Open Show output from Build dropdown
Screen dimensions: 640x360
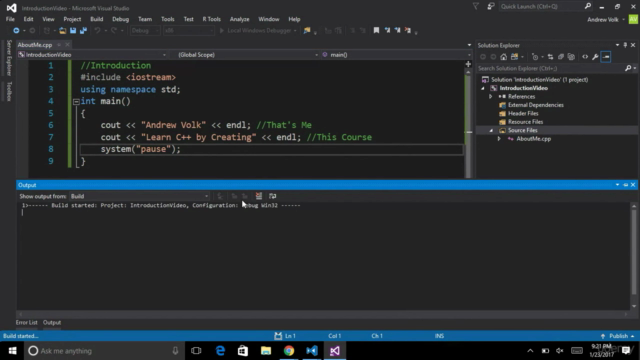point(139,196)
